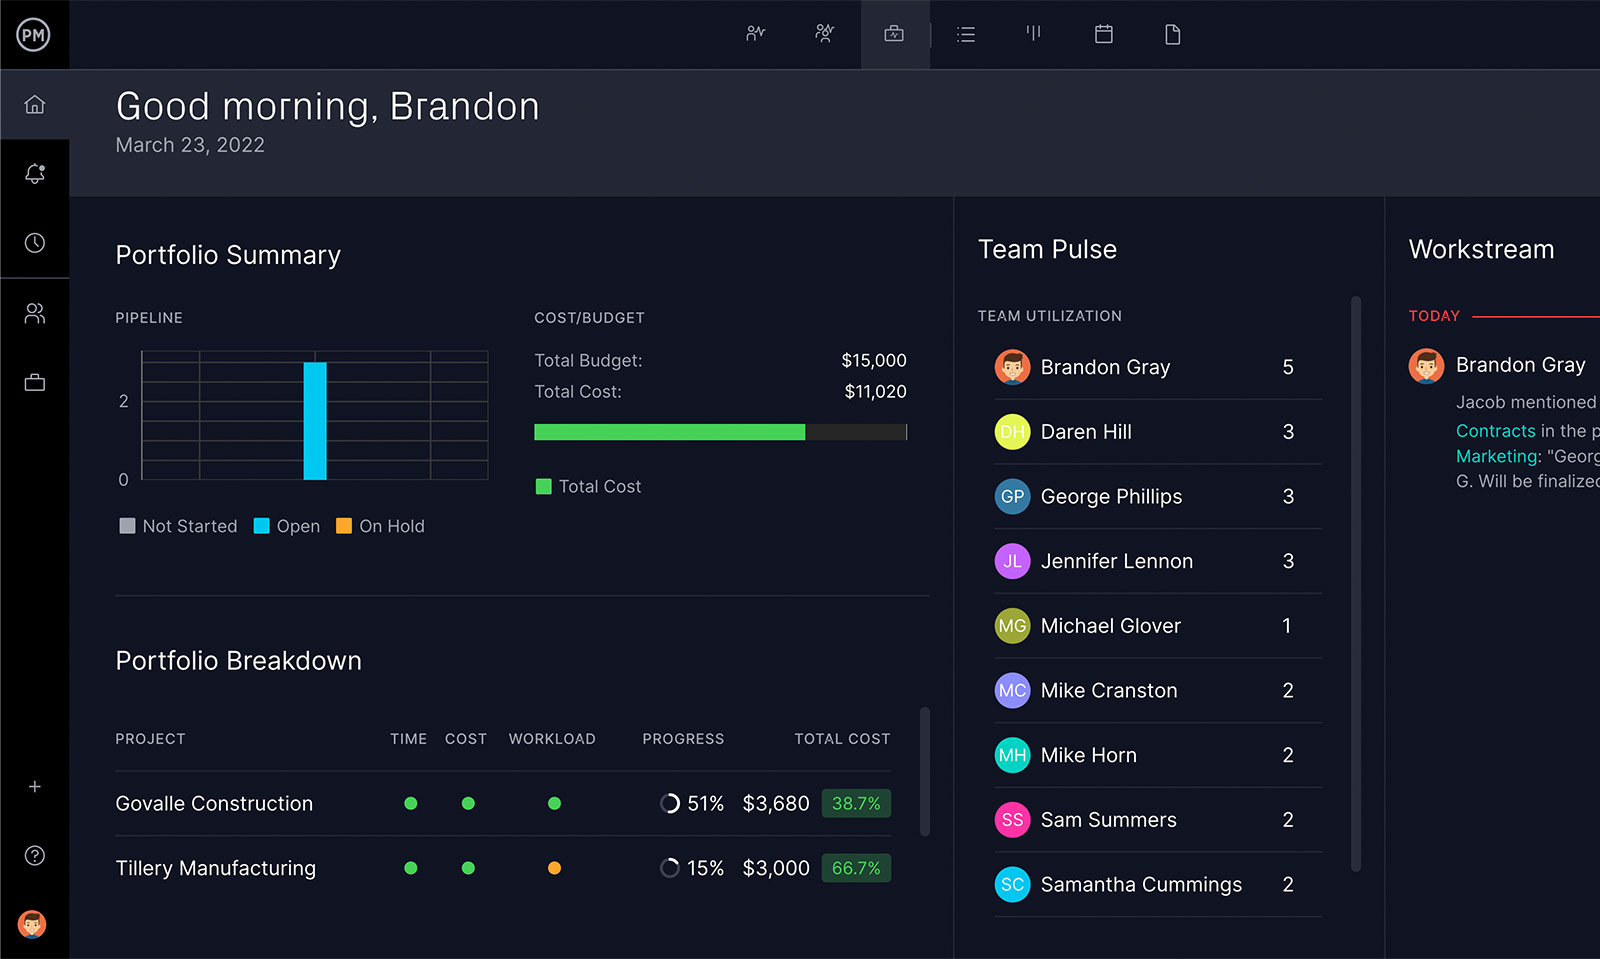Expand the Tillery Manufacturing project row
This screenshot has width=1600, height=959.
pos(215,868)
